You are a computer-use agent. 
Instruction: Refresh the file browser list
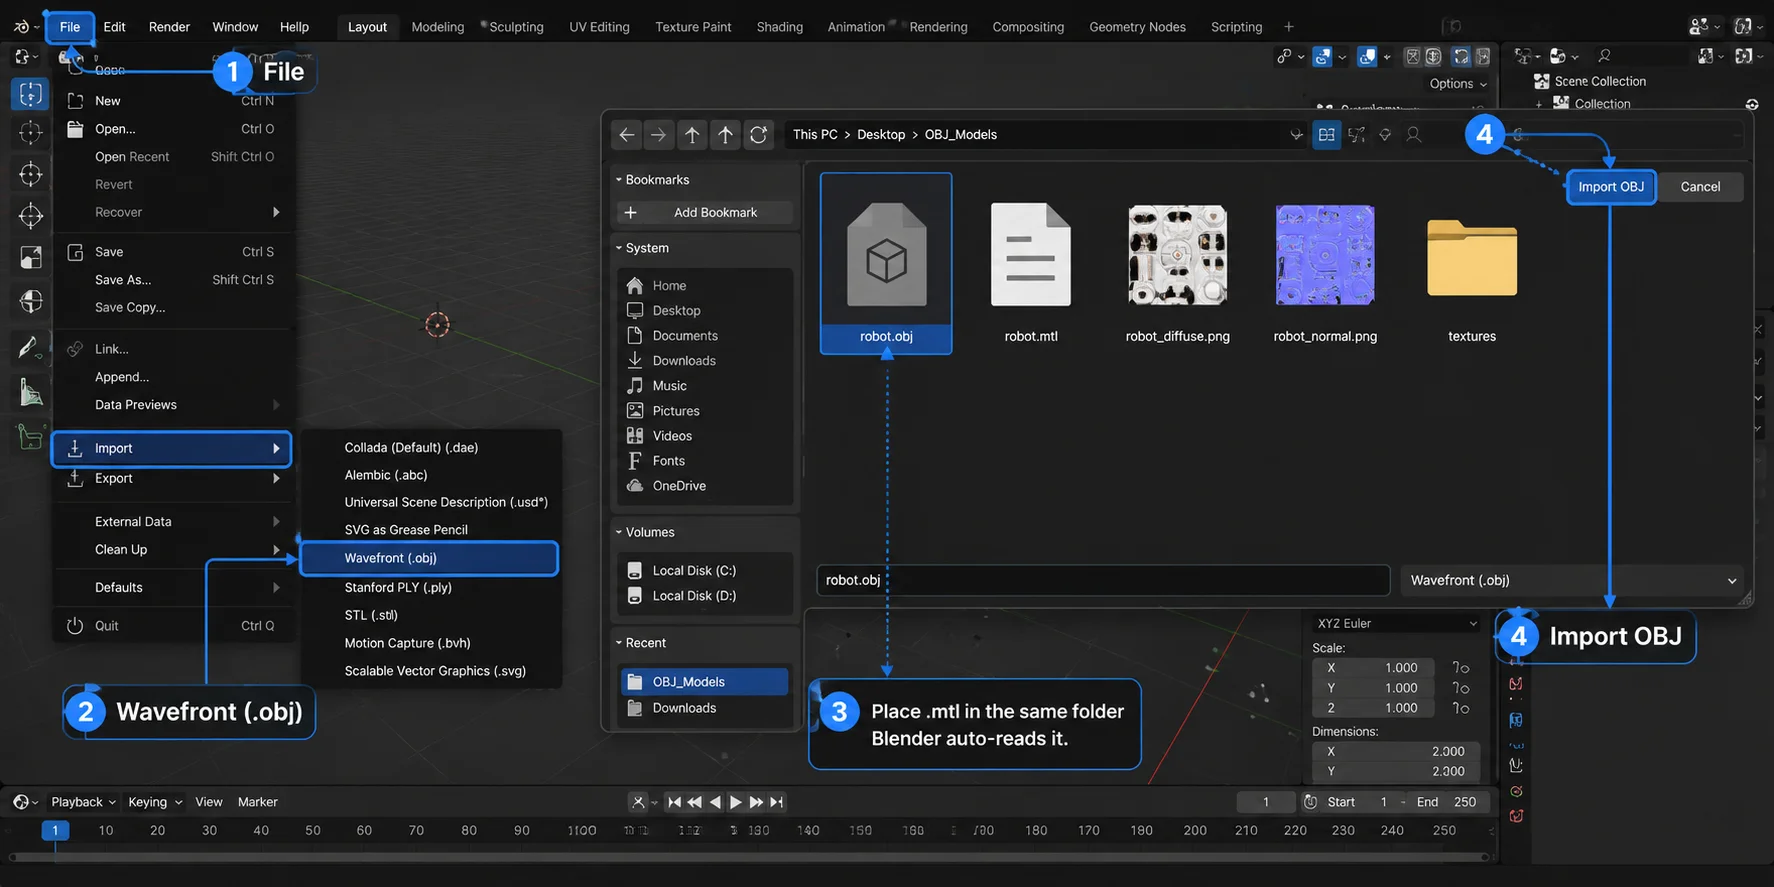pos(759,135)
